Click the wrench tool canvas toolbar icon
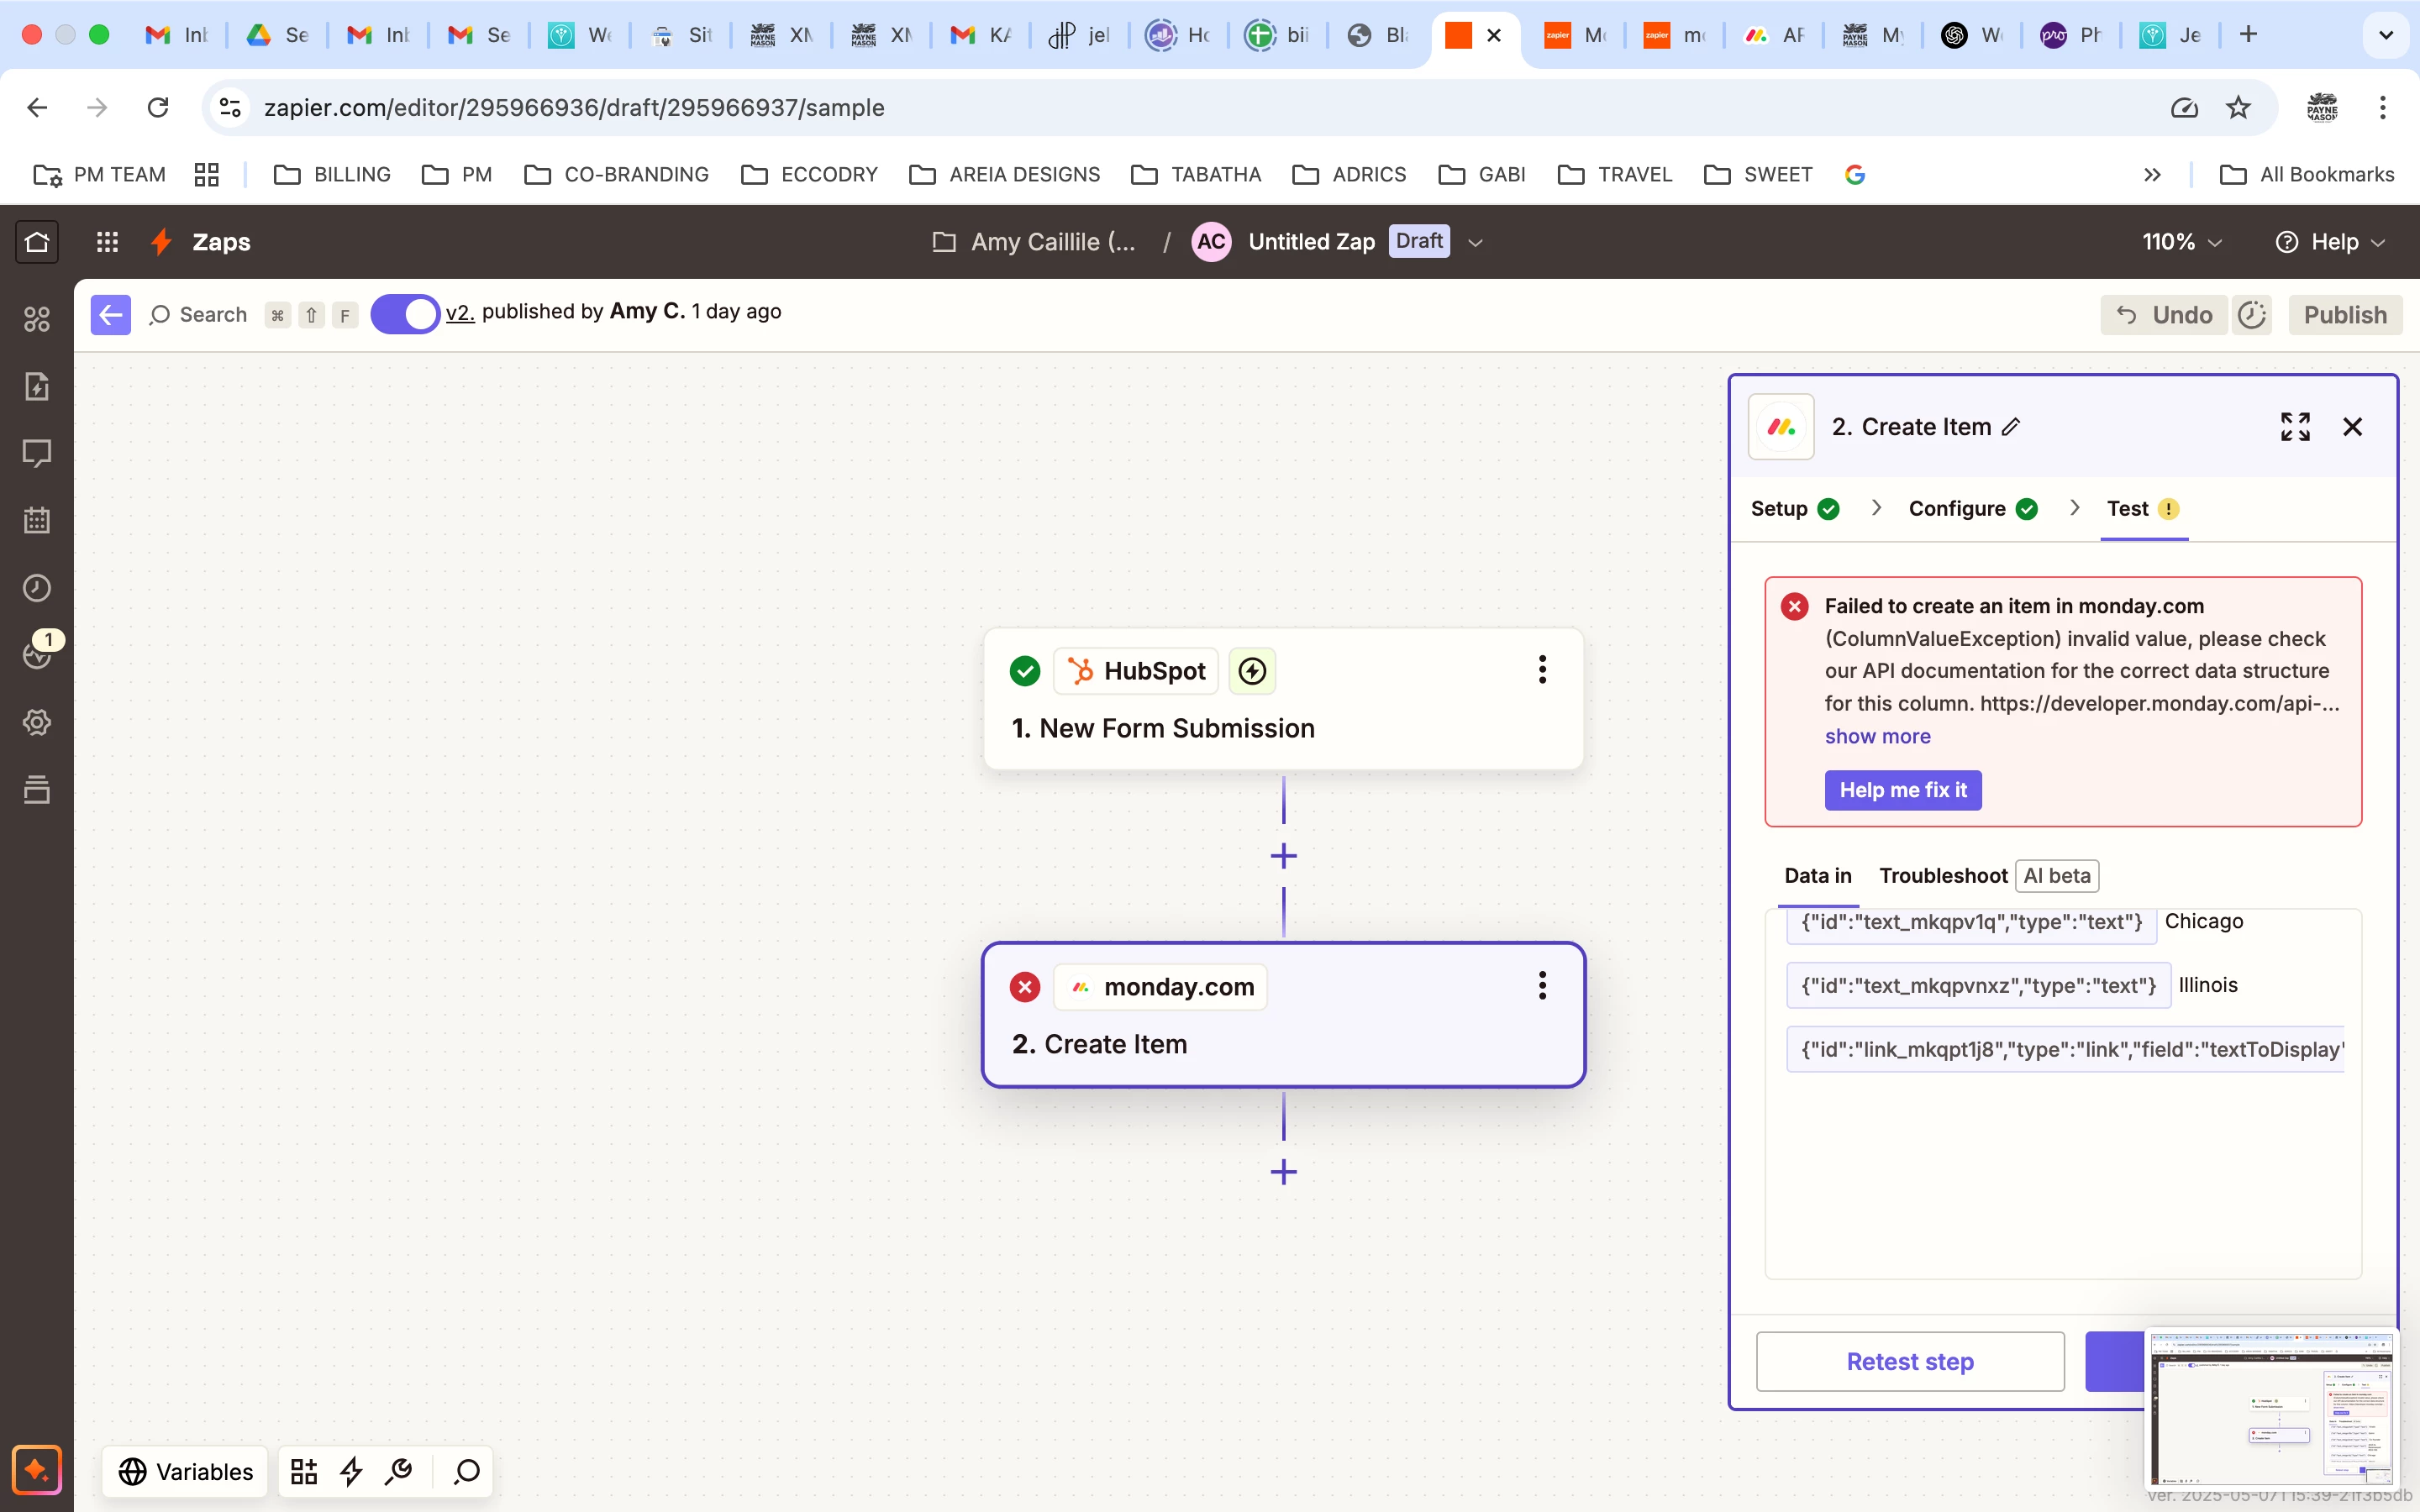Viewport: 2420px width, 1512px height. point(399,1471)
